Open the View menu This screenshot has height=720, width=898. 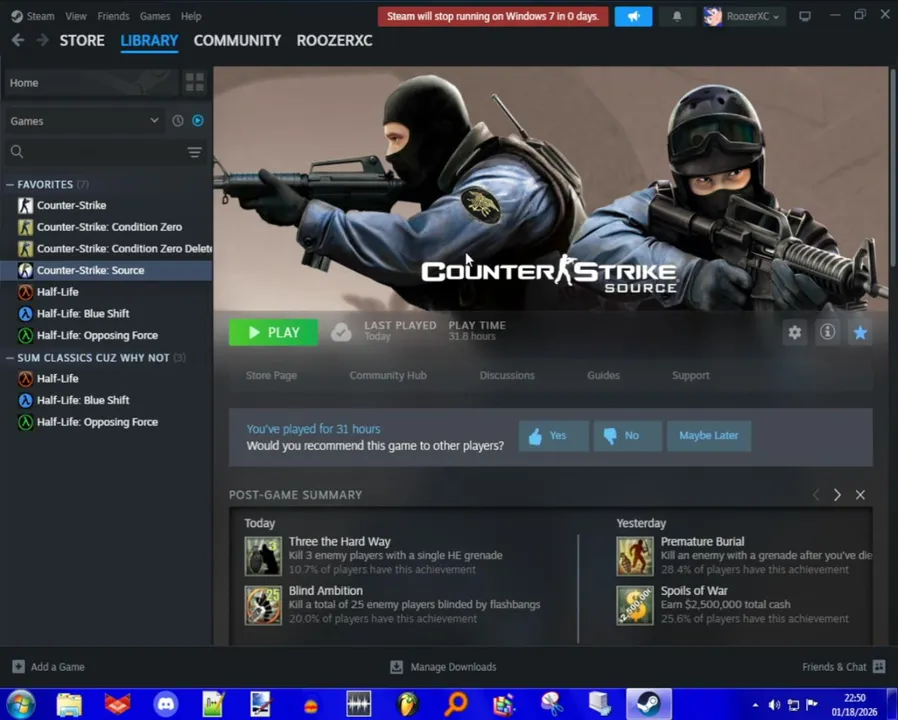pyautogui.click(x=76, y=16)
